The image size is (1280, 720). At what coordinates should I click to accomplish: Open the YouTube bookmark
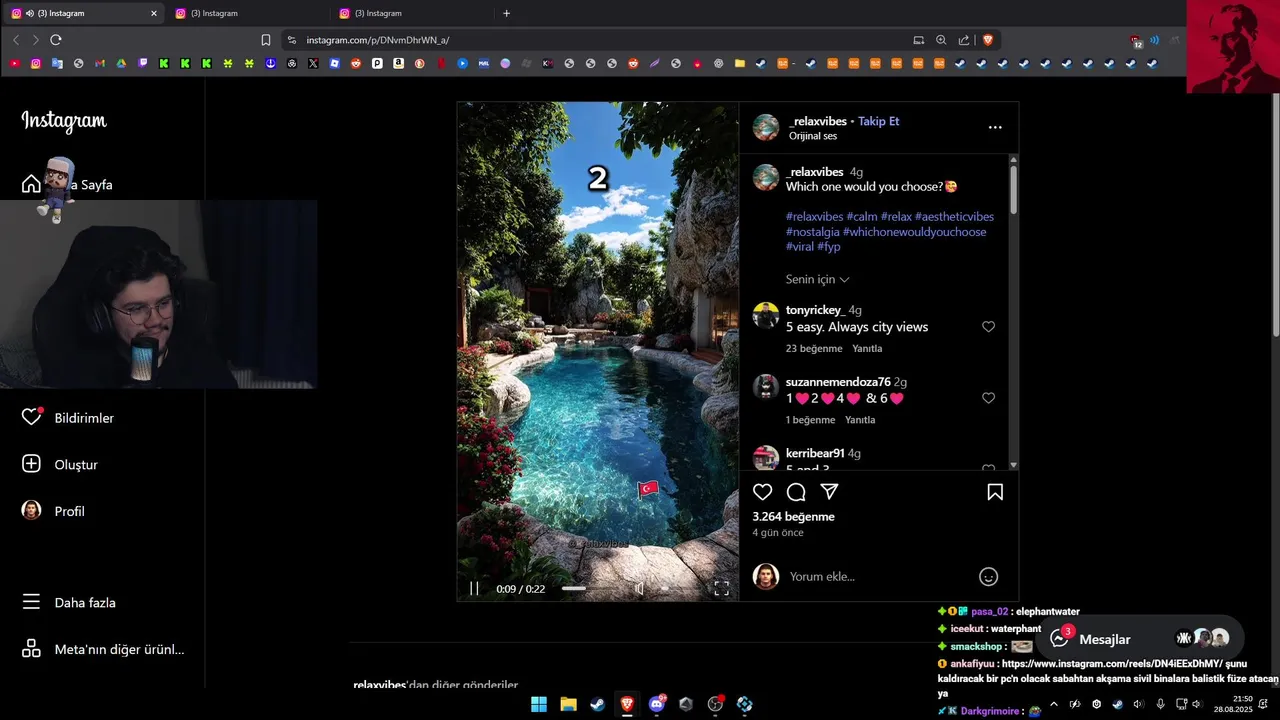14,63
